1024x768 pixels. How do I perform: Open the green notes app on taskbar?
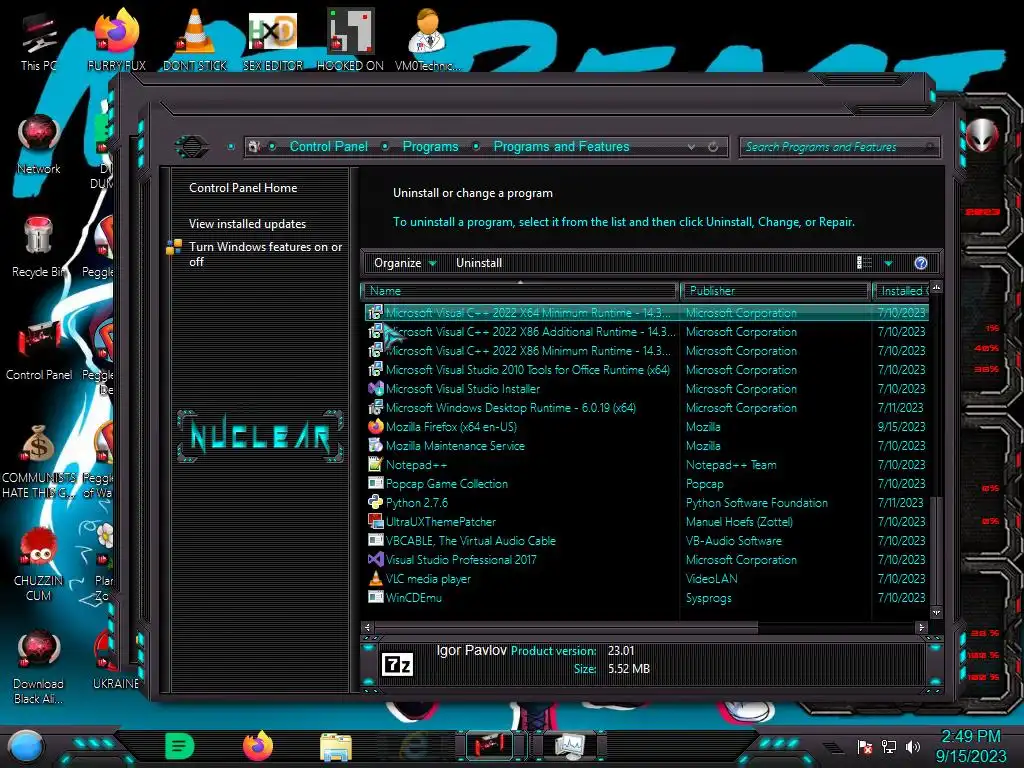tap(180, 746)
